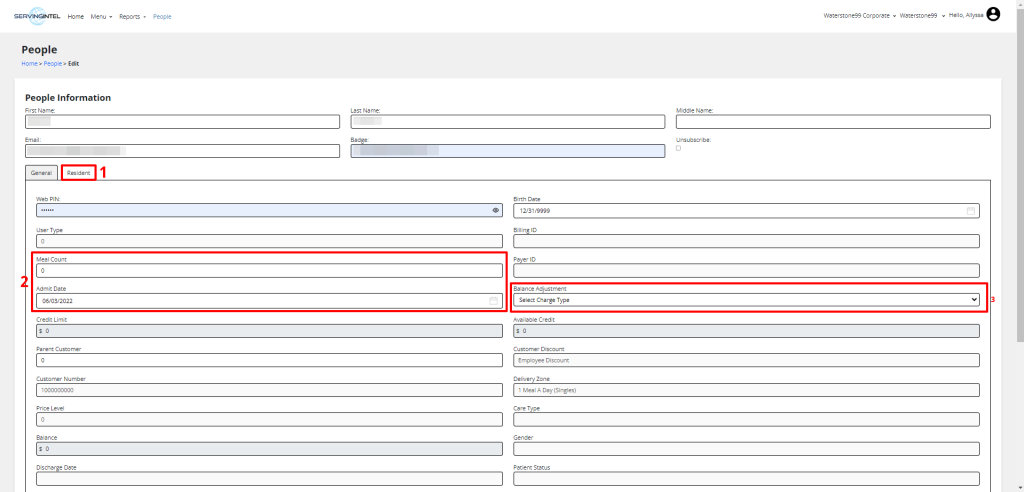
Task: Toggle the Unsubscribe checkbox
Action: tap(679, 148)
